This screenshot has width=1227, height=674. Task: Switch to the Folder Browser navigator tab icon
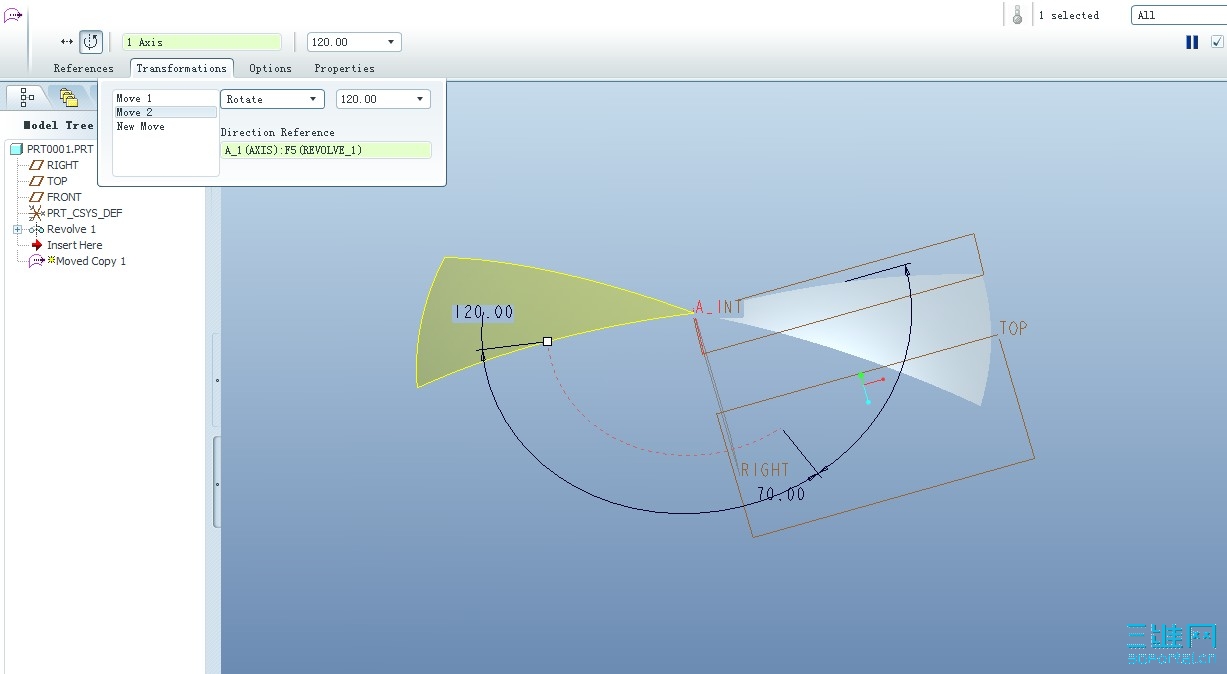coord(69,97)
